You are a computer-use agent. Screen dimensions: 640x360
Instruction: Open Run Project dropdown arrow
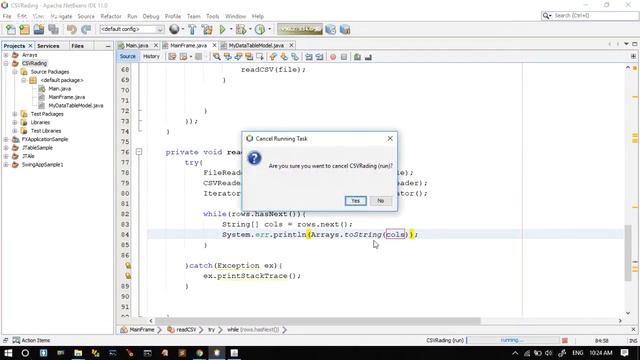(x=231, y=29)
